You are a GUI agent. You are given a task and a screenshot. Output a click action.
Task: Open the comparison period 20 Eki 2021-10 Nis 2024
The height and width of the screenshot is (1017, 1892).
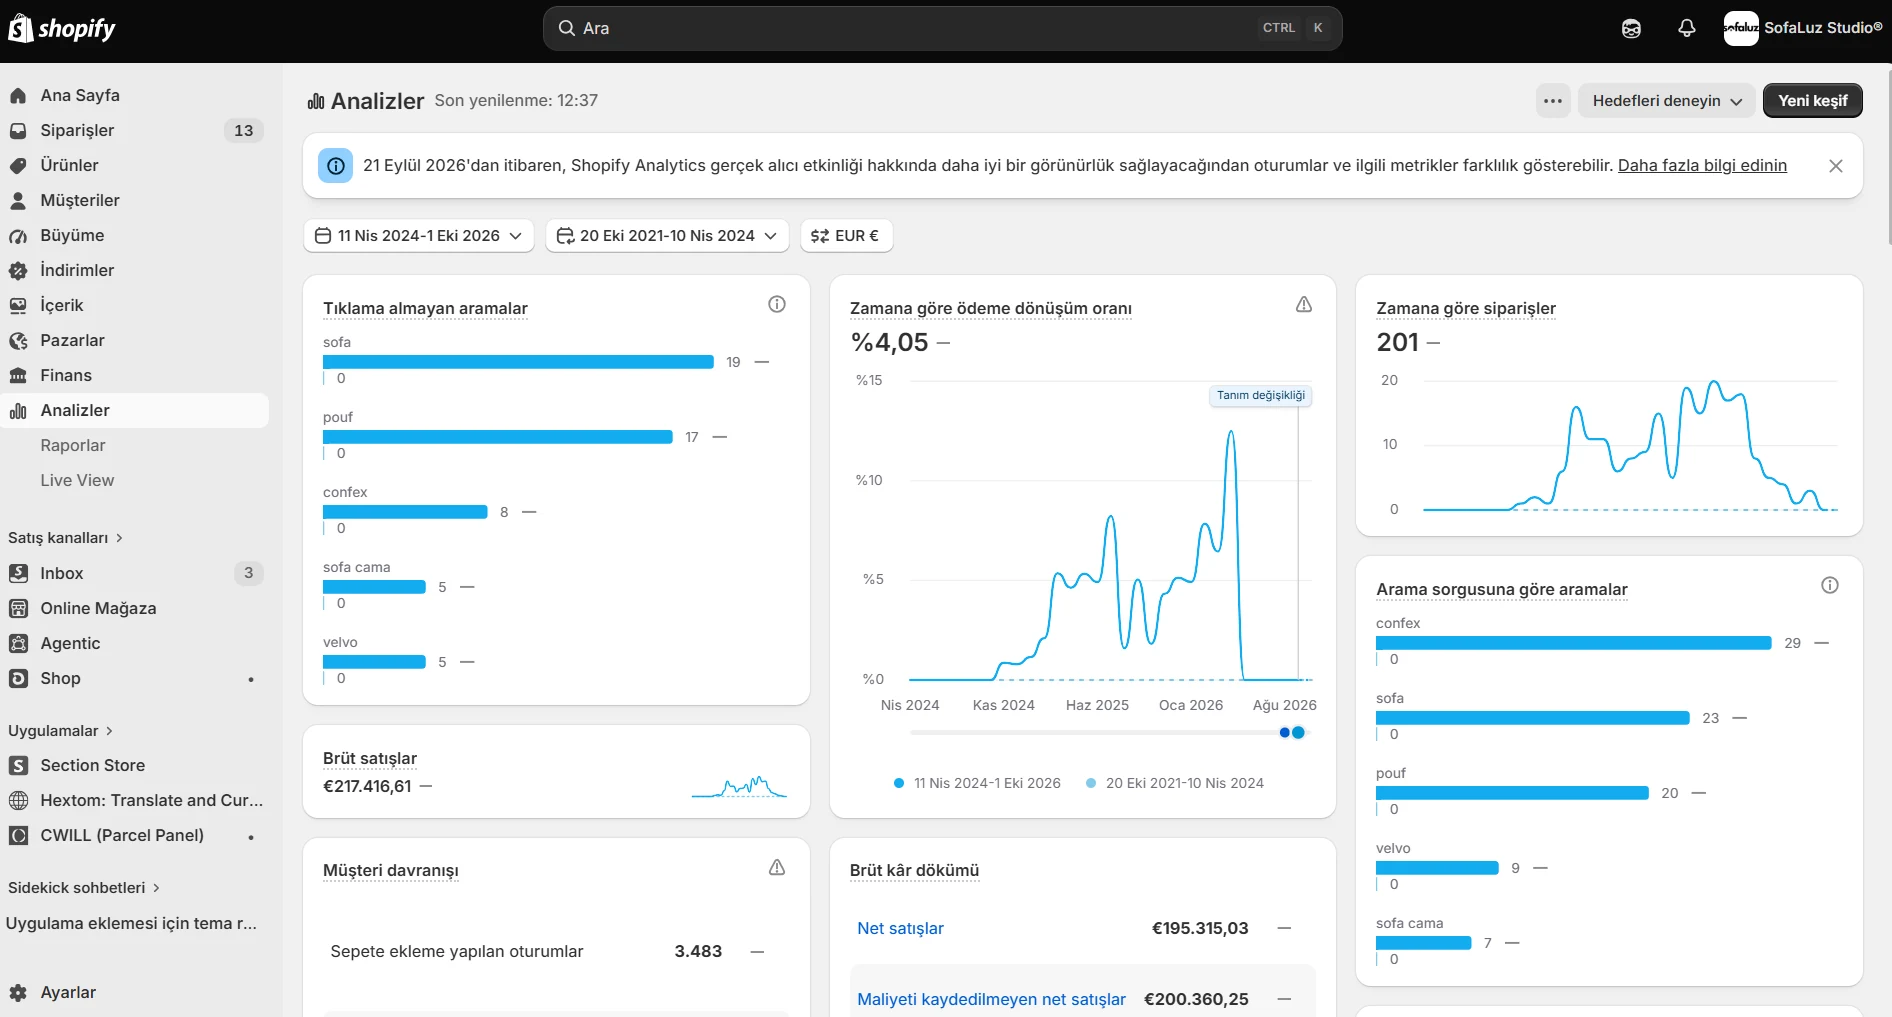point(667,236)
